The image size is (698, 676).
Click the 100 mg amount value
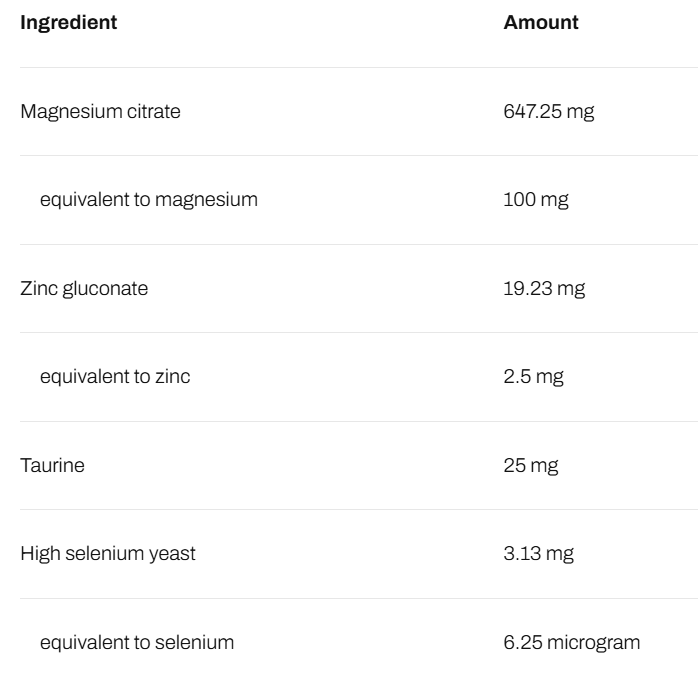tap(536, 200)
